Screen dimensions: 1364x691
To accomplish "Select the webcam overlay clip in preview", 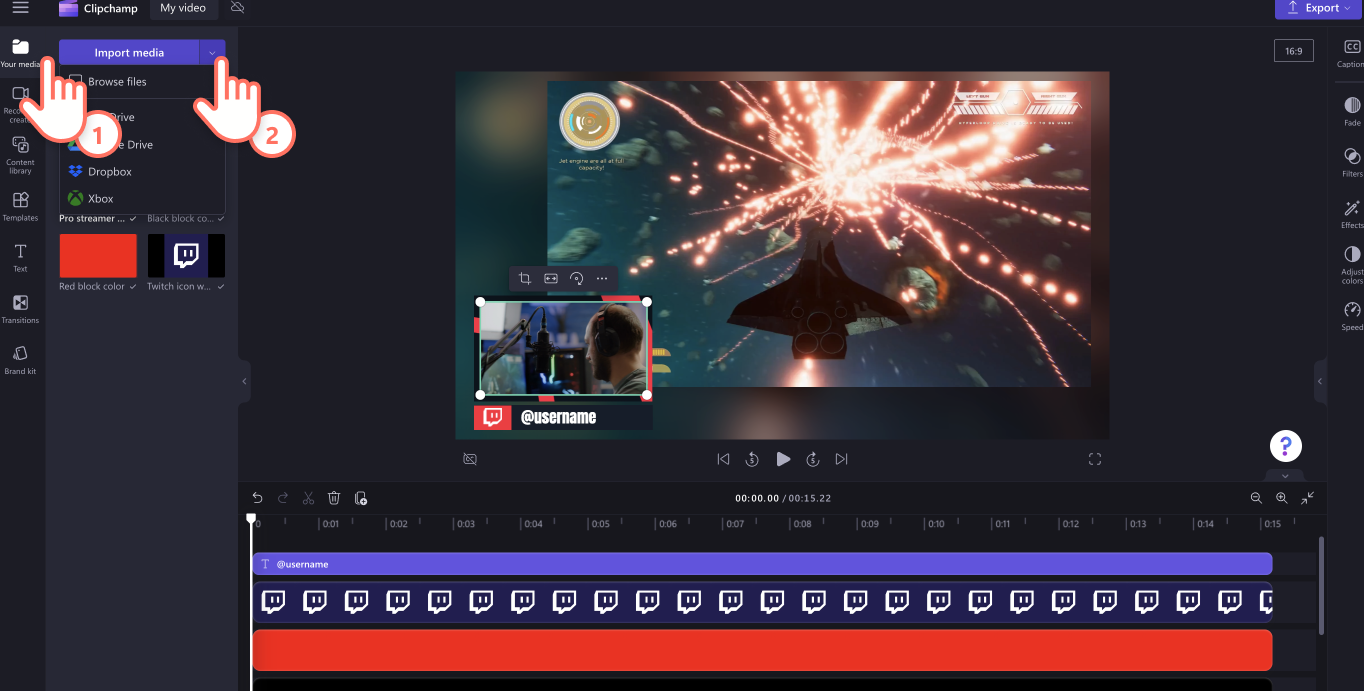I will coord(563,348).
